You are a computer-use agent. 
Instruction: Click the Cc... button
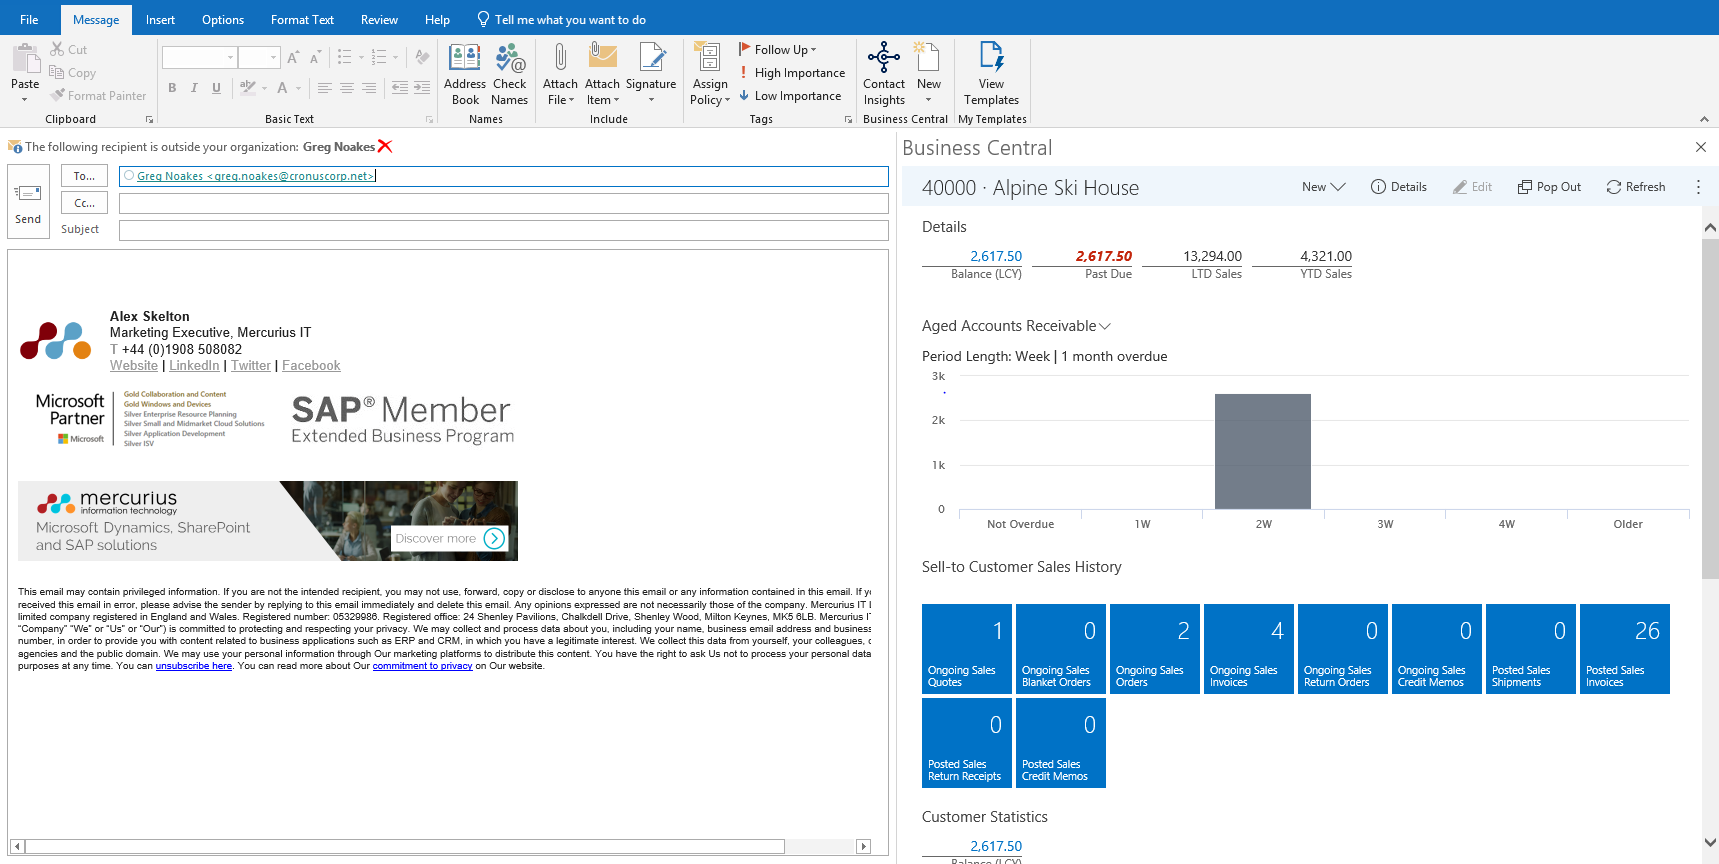85,203
